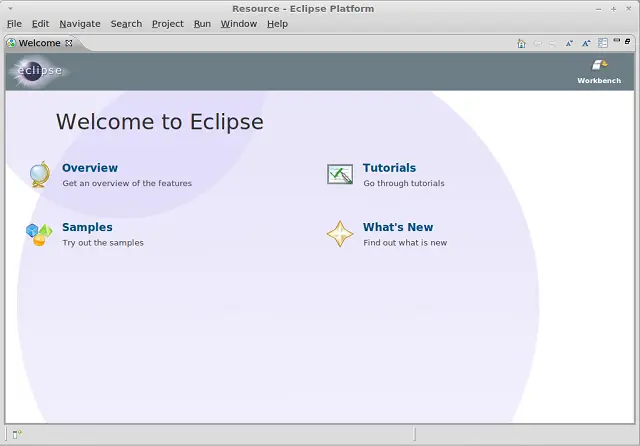Click the Workbench label
The image size is (640, 446).
pos(599,81)
